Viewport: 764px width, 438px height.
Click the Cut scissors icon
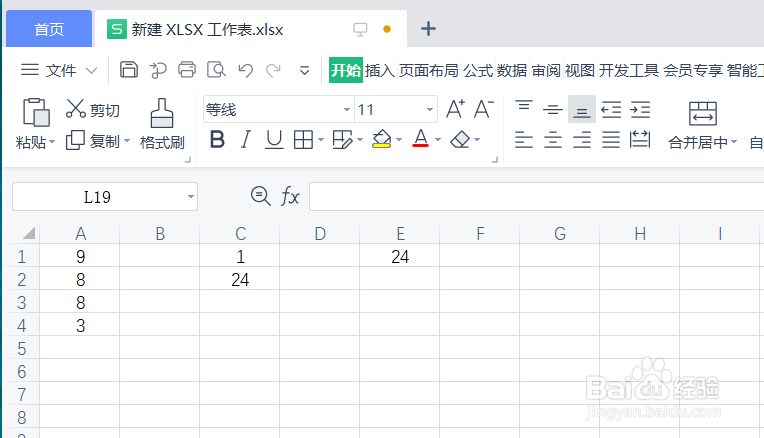click(x=76, y=109)
